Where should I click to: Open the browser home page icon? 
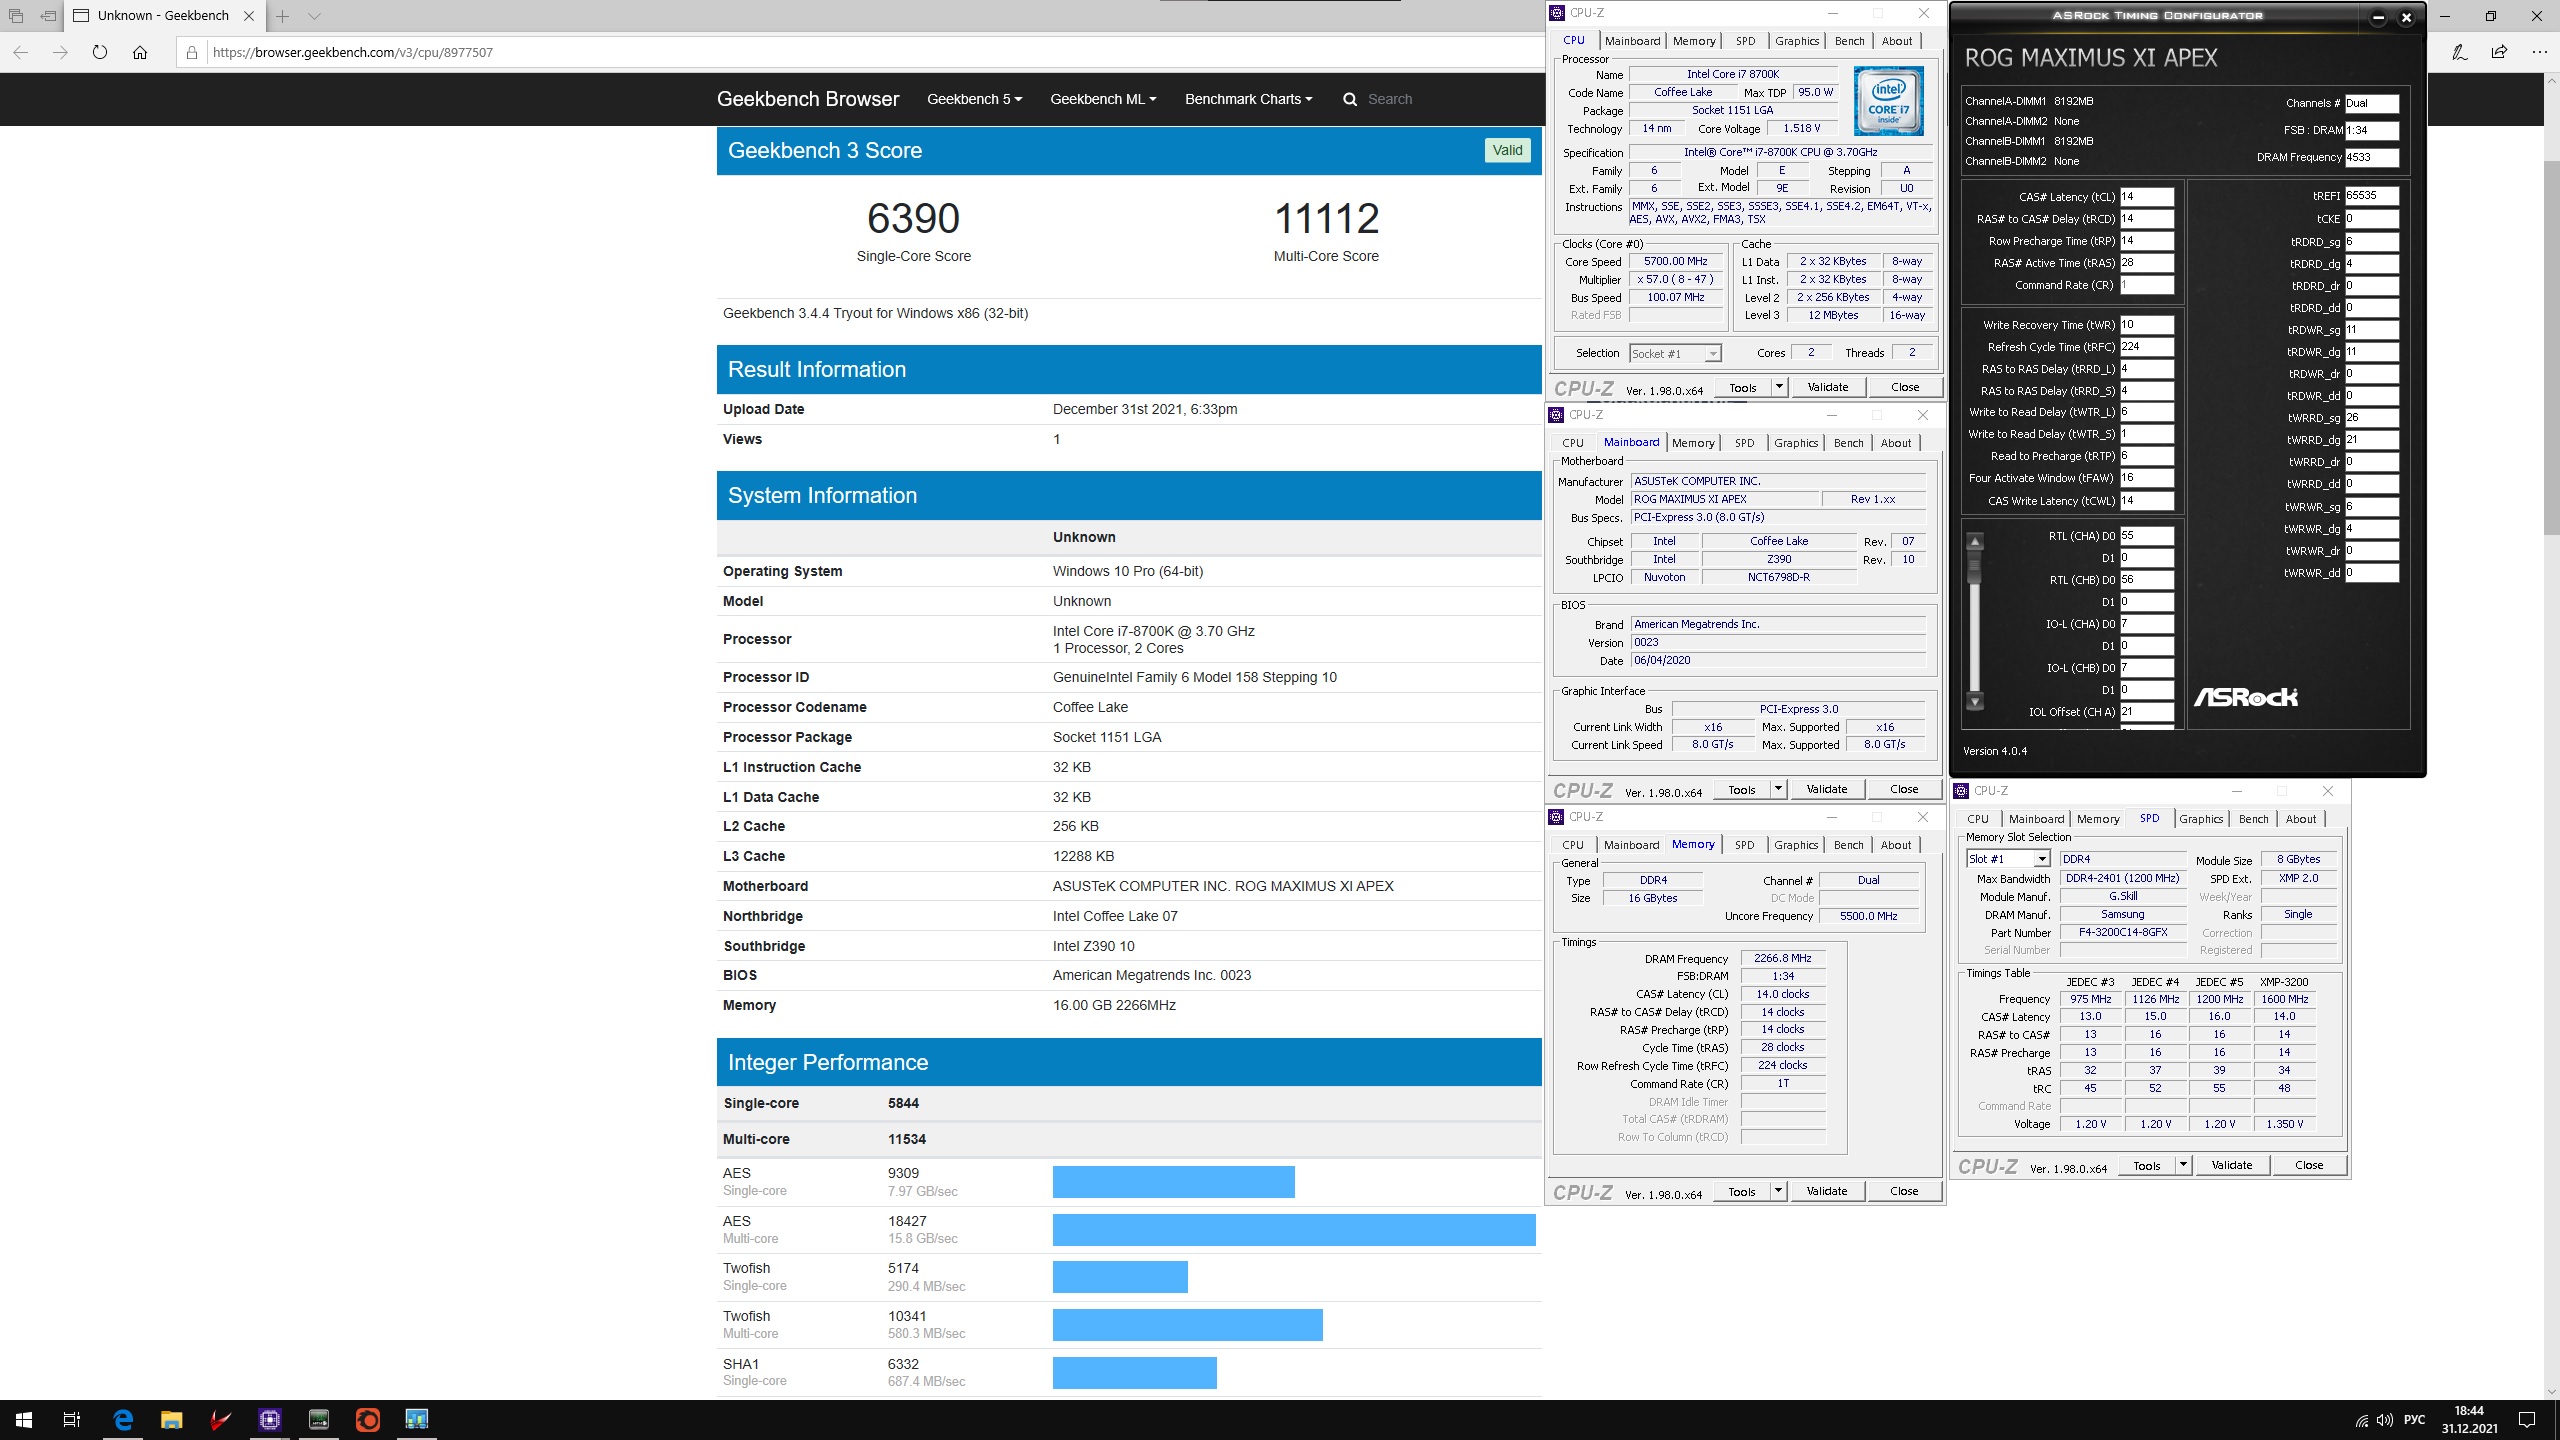pyautogui.click(x=140, y=52)
